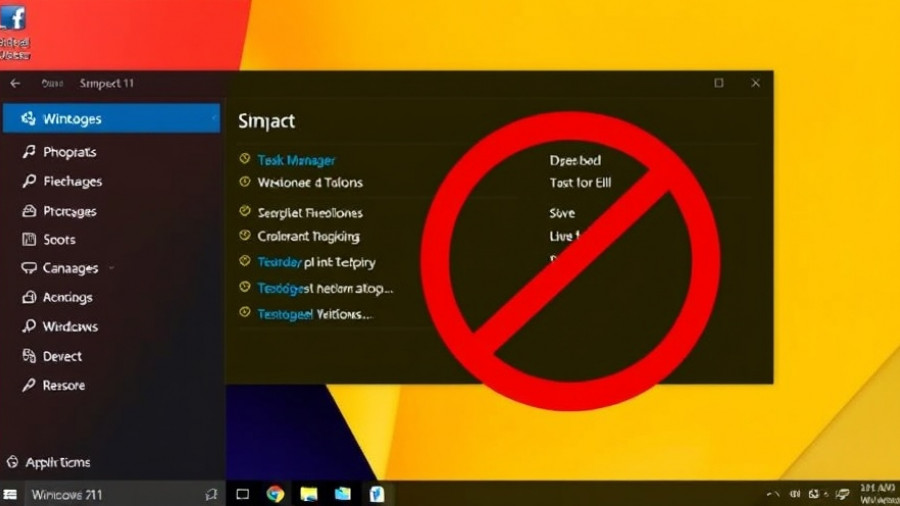
Task: Click the Wincove 211 taskbar search box
Action: click(123, 495)
